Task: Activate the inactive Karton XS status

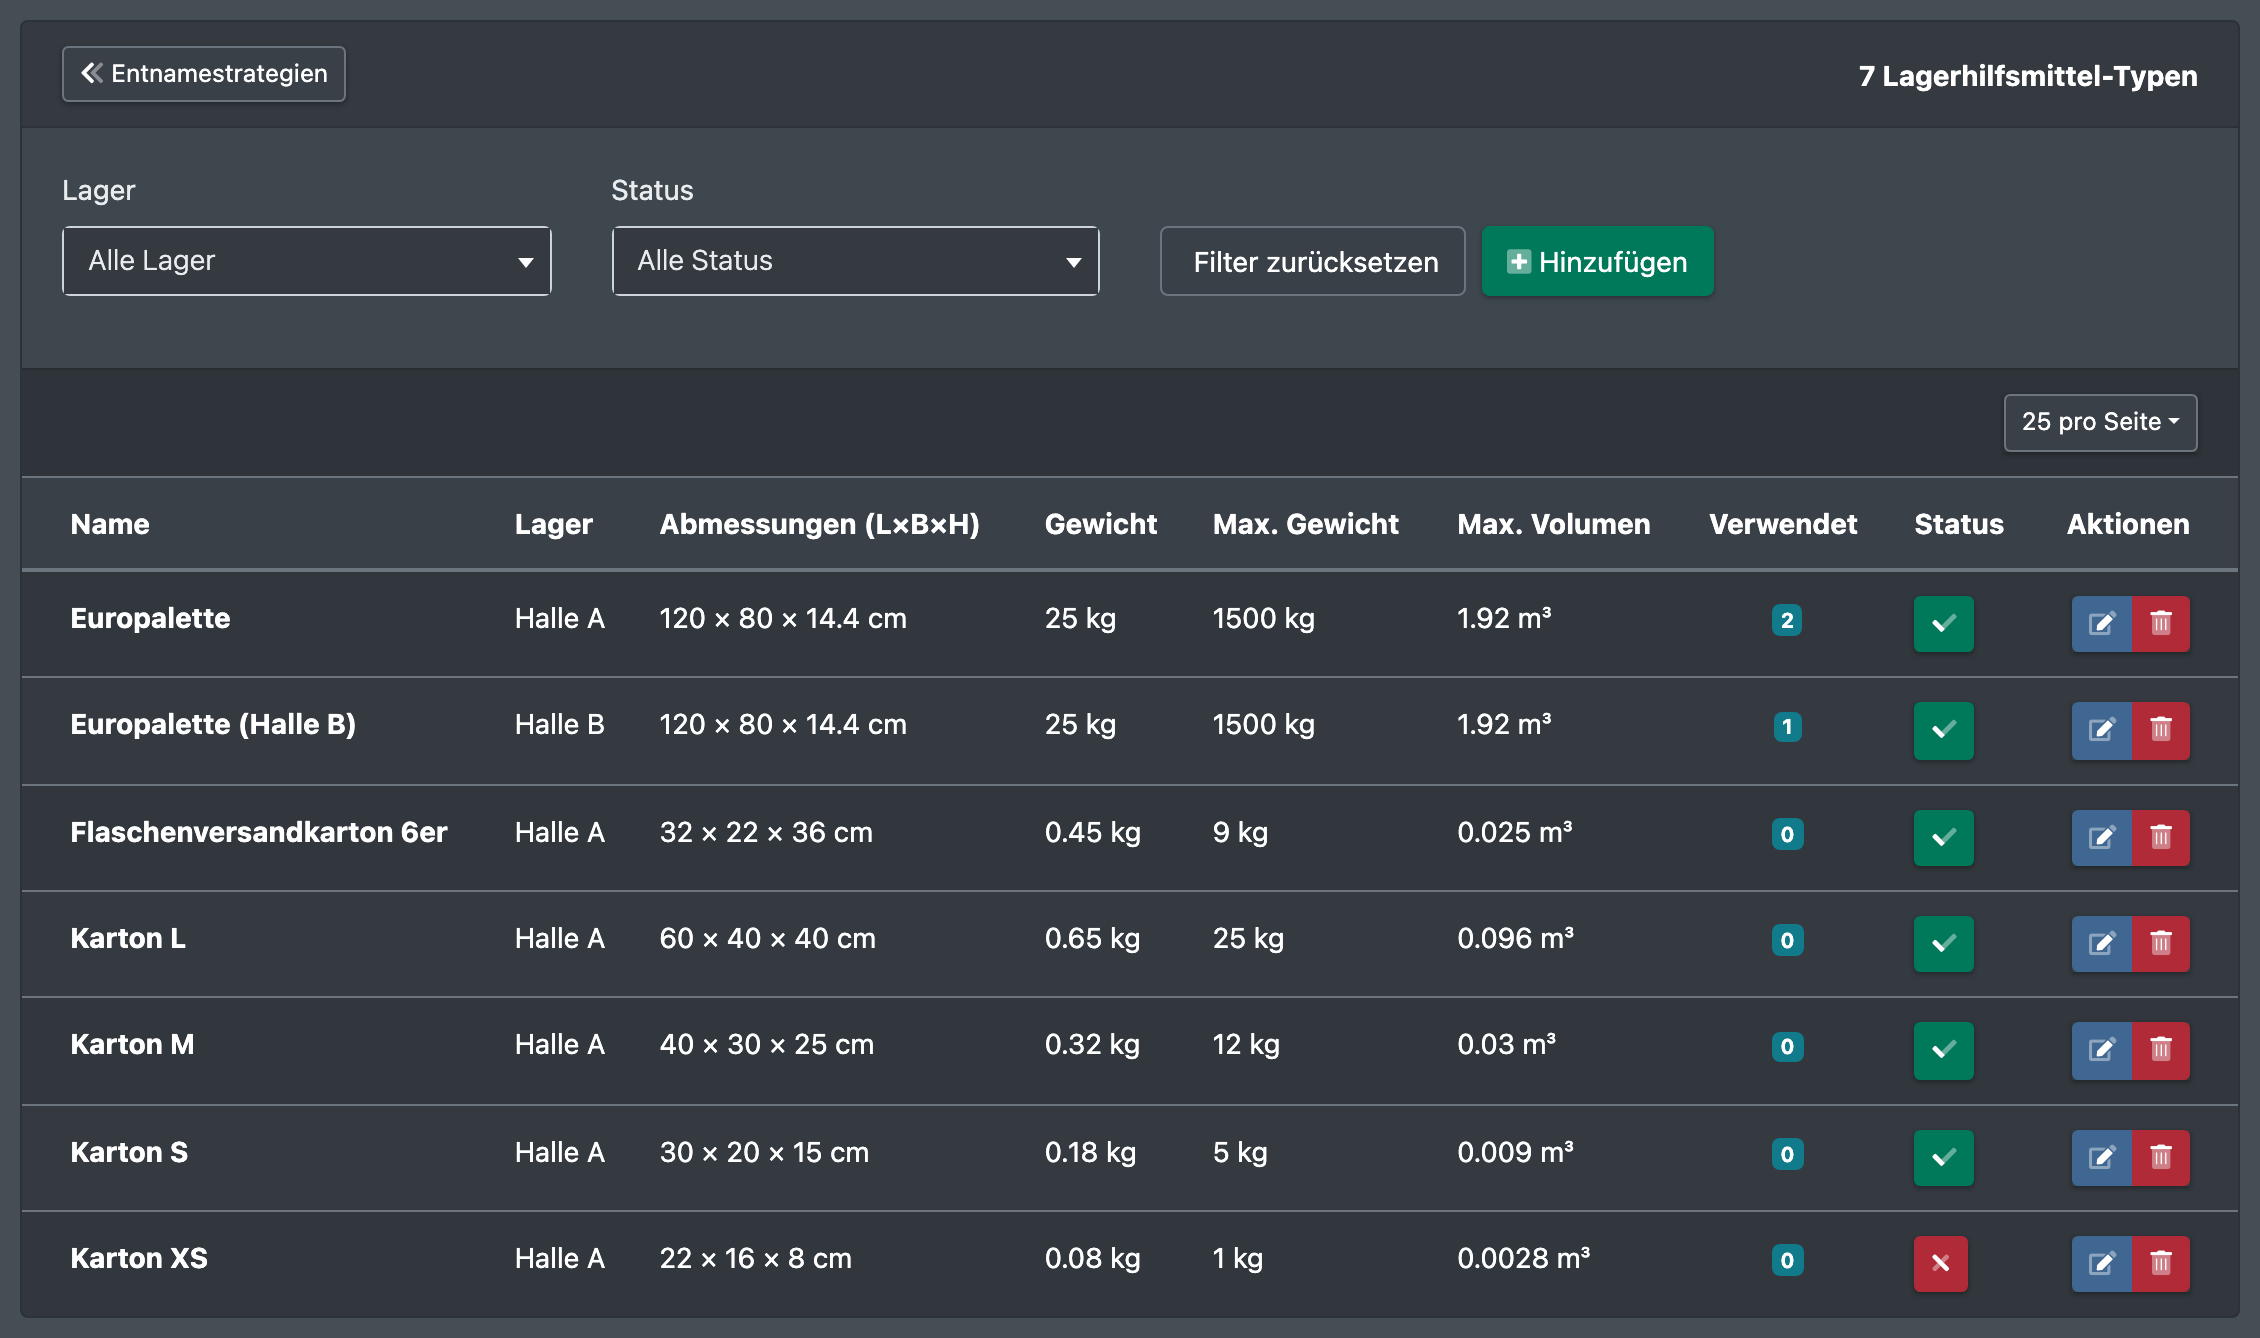Action: click(1941, 1263)
